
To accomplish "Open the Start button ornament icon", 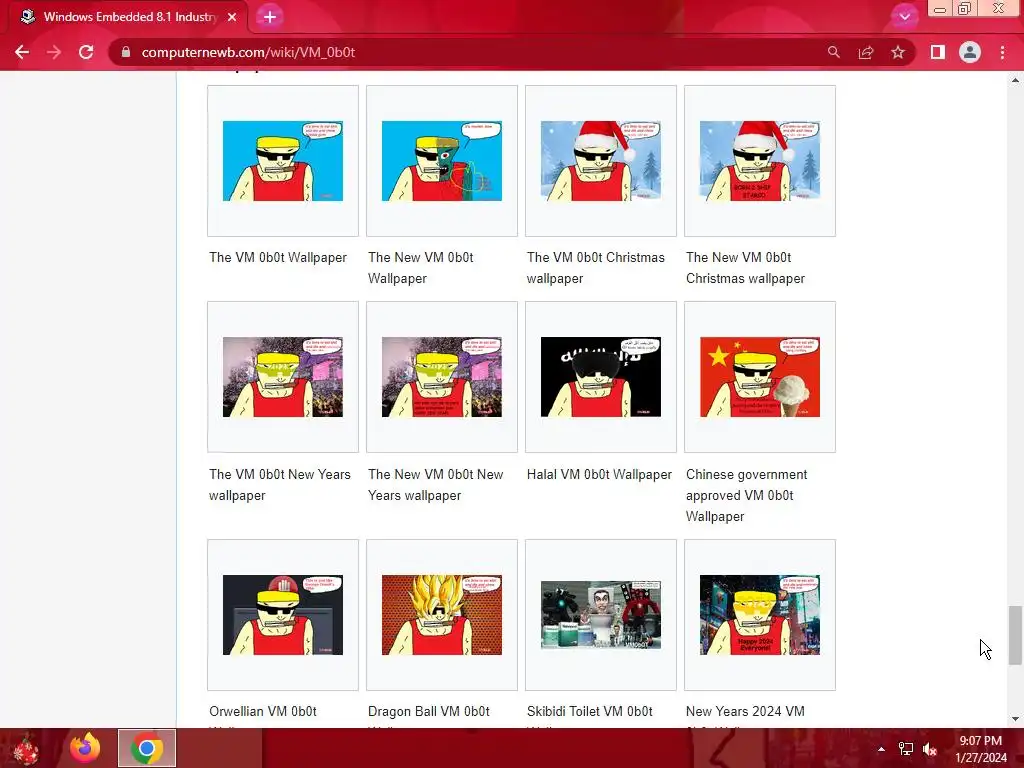I will [26, 748].
